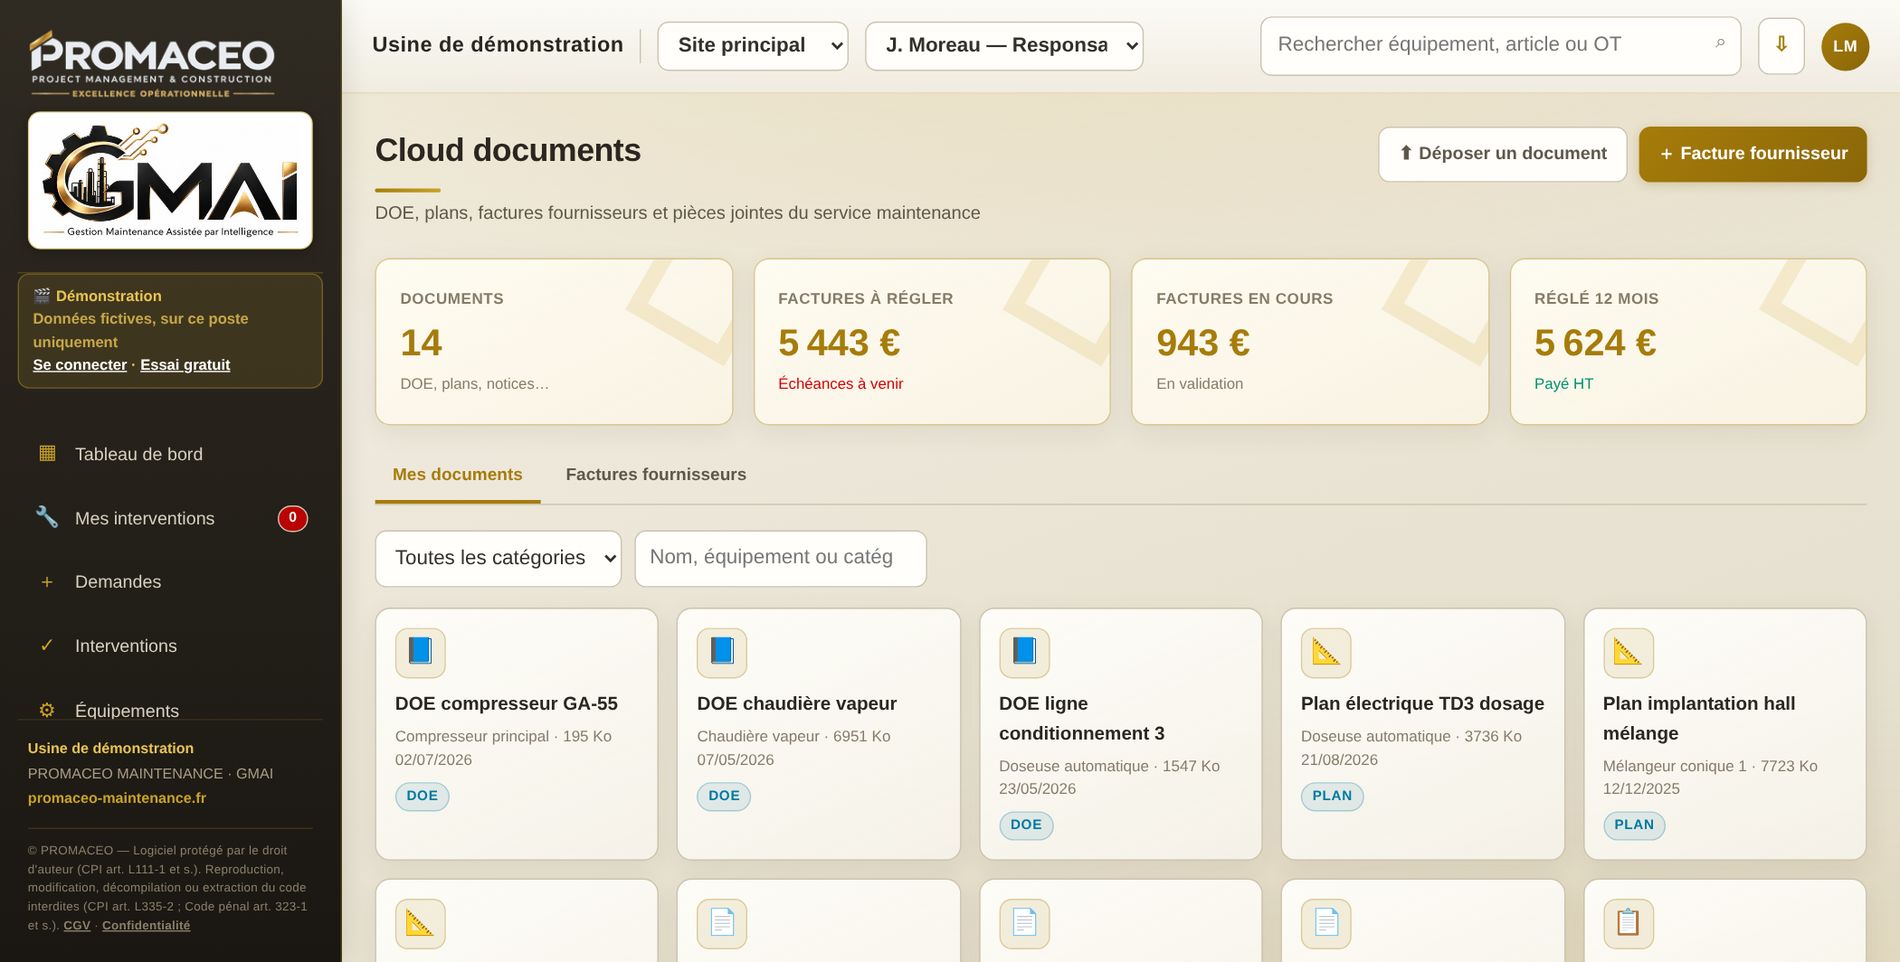Open the Demandes menu item
1900x962 pixels.
(170, 582)
